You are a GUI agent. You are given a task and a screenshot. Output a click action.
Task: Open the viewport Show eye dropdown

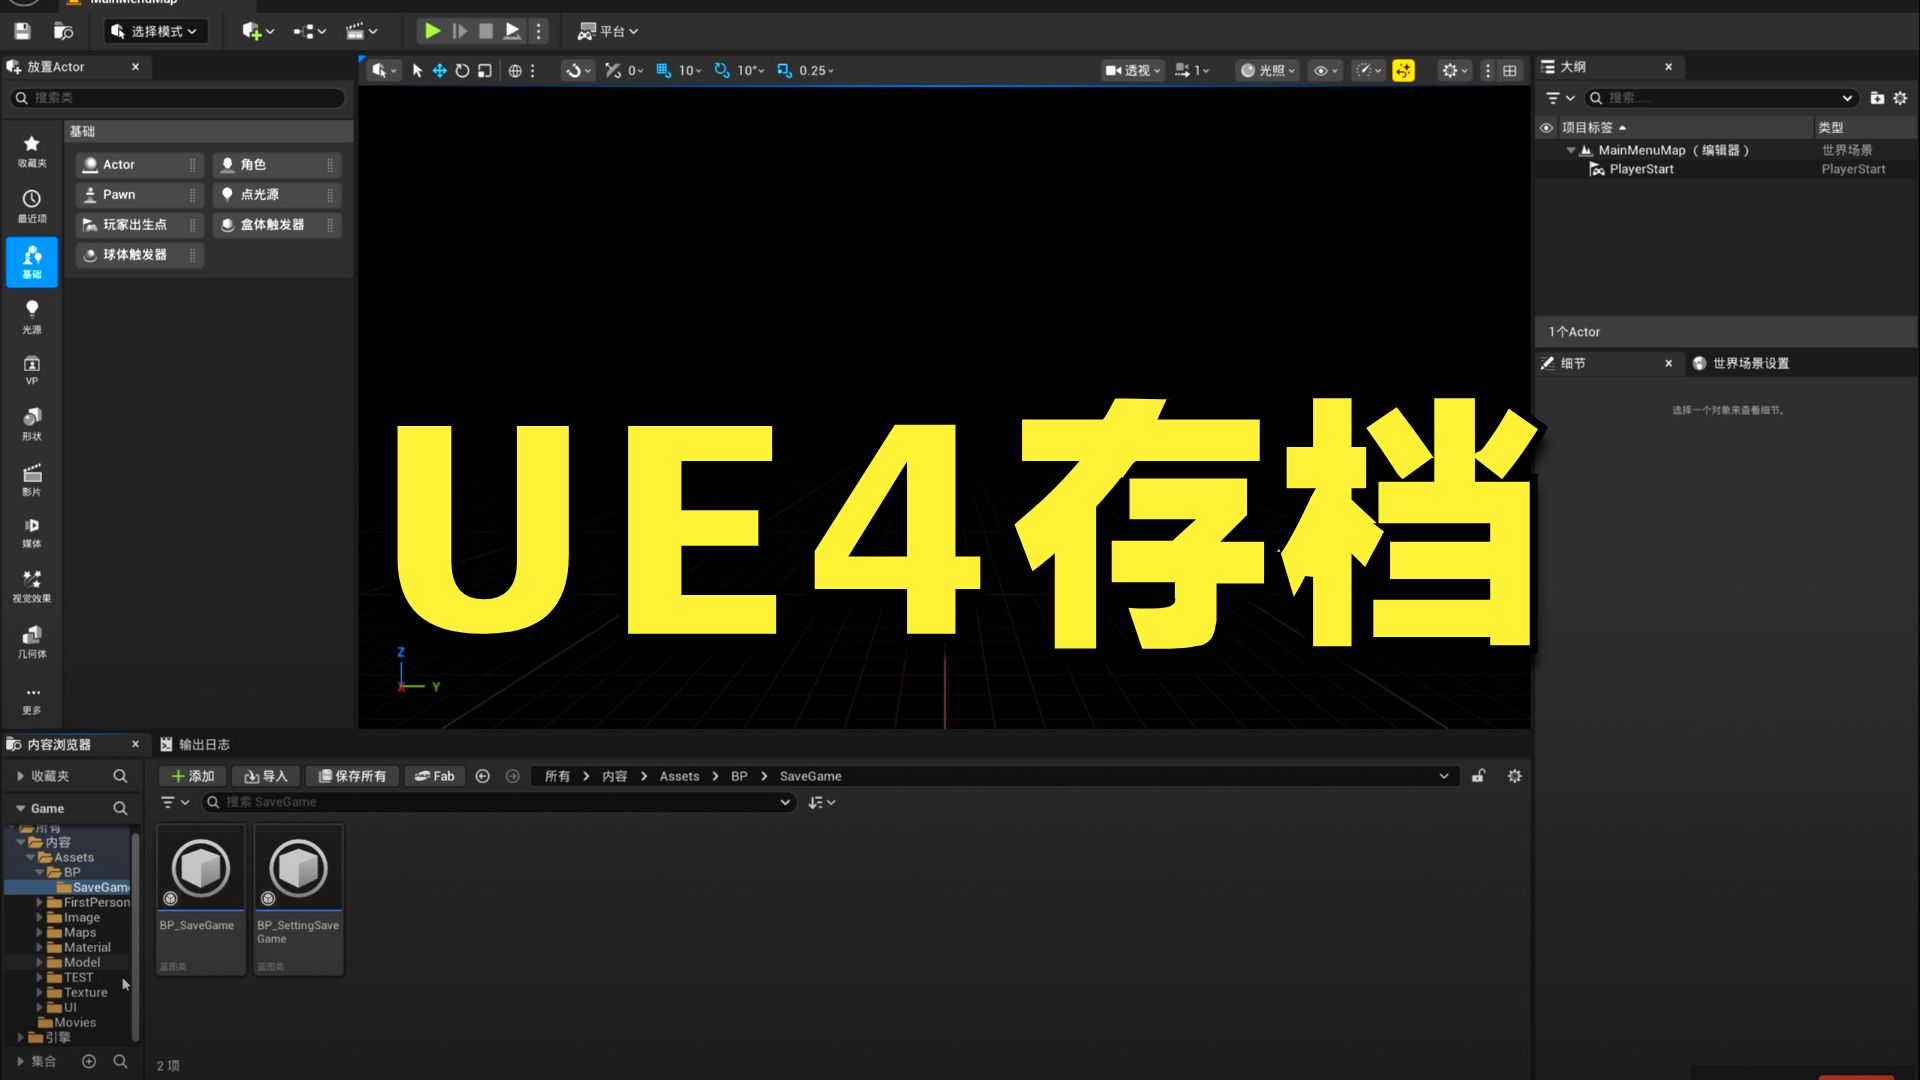click(x=1325, y=71)
